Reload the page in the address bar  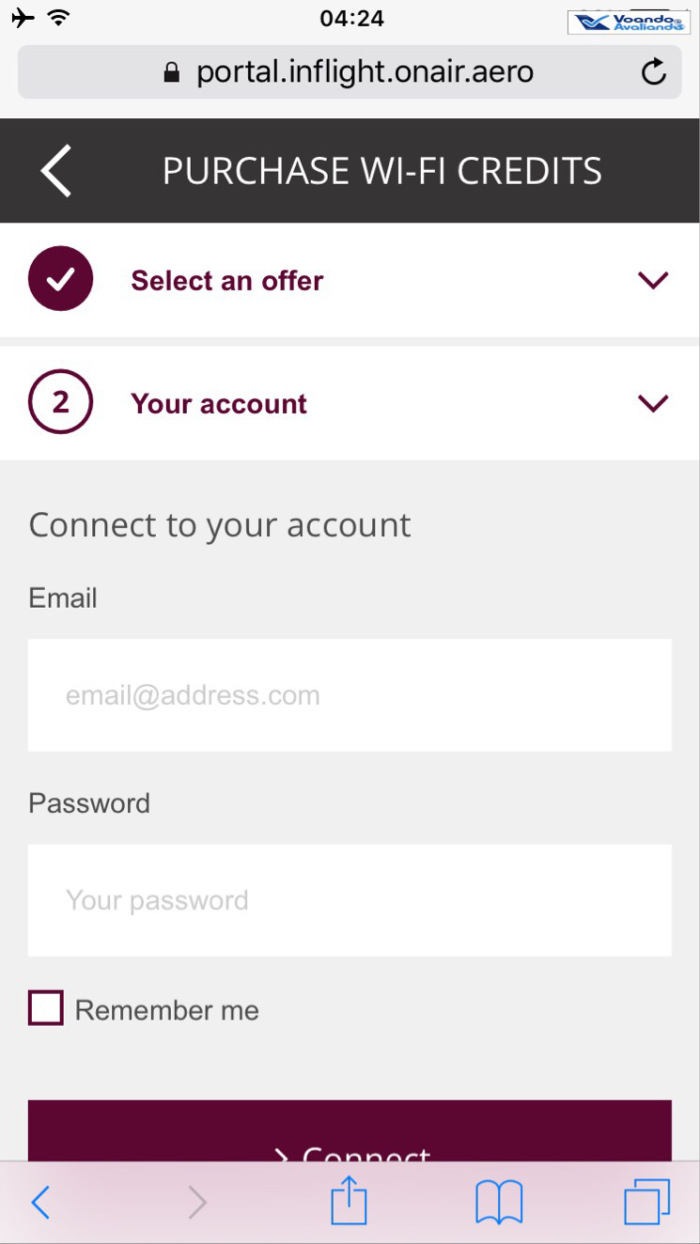(x=653, y=72)
